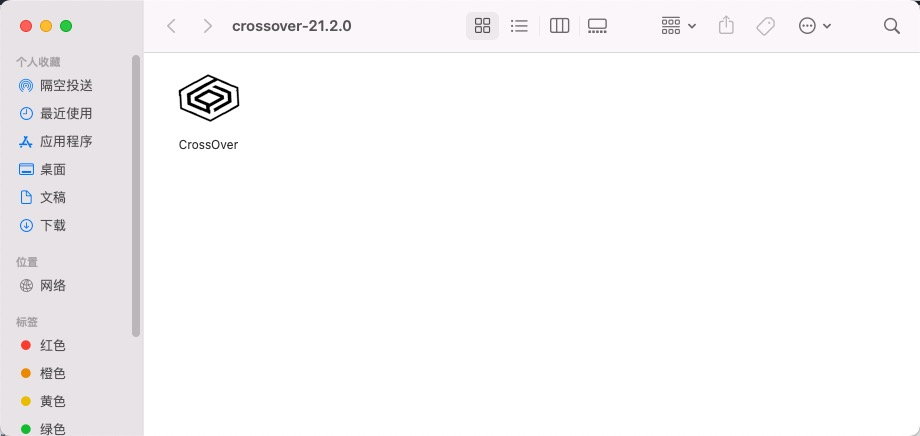This screenshot has height=436, width=920.
Task: Switch to column view
Action: 559,26
